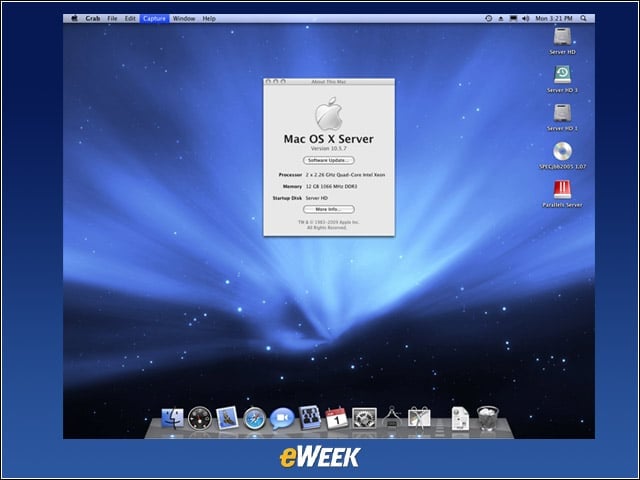Open the Time Machine menu bar icon
Screen dimensions: 640x480
click(489, 18)
